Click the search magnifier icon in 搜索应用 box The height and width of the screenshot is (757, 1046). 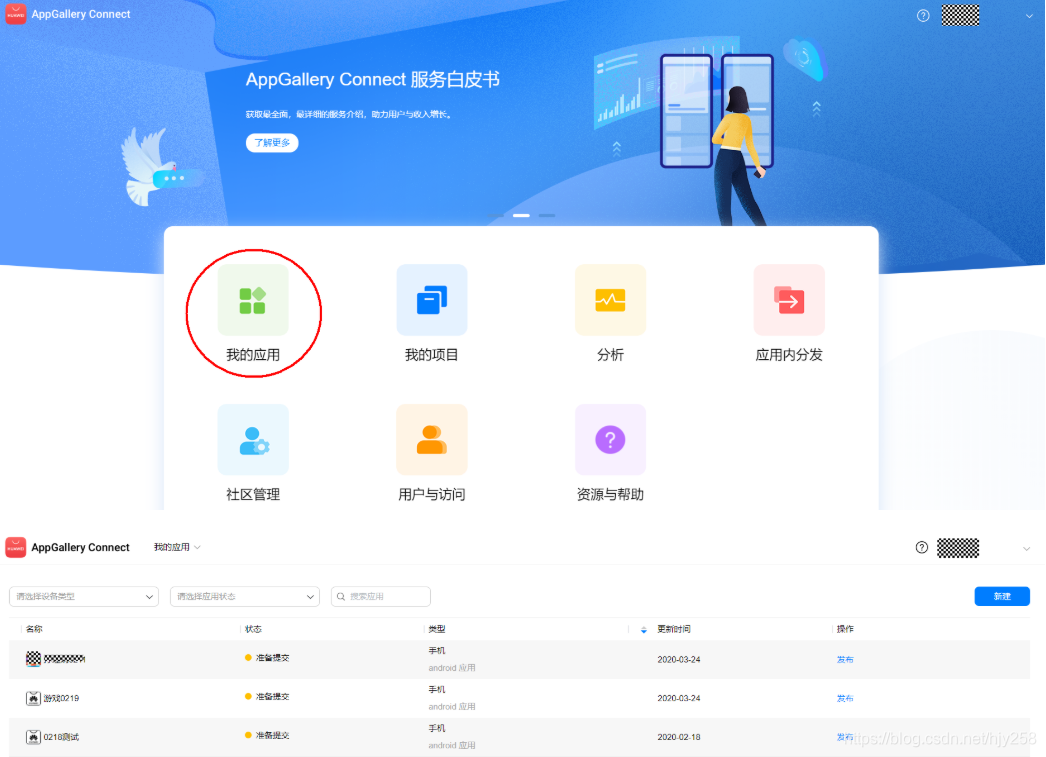pos(341,597)
